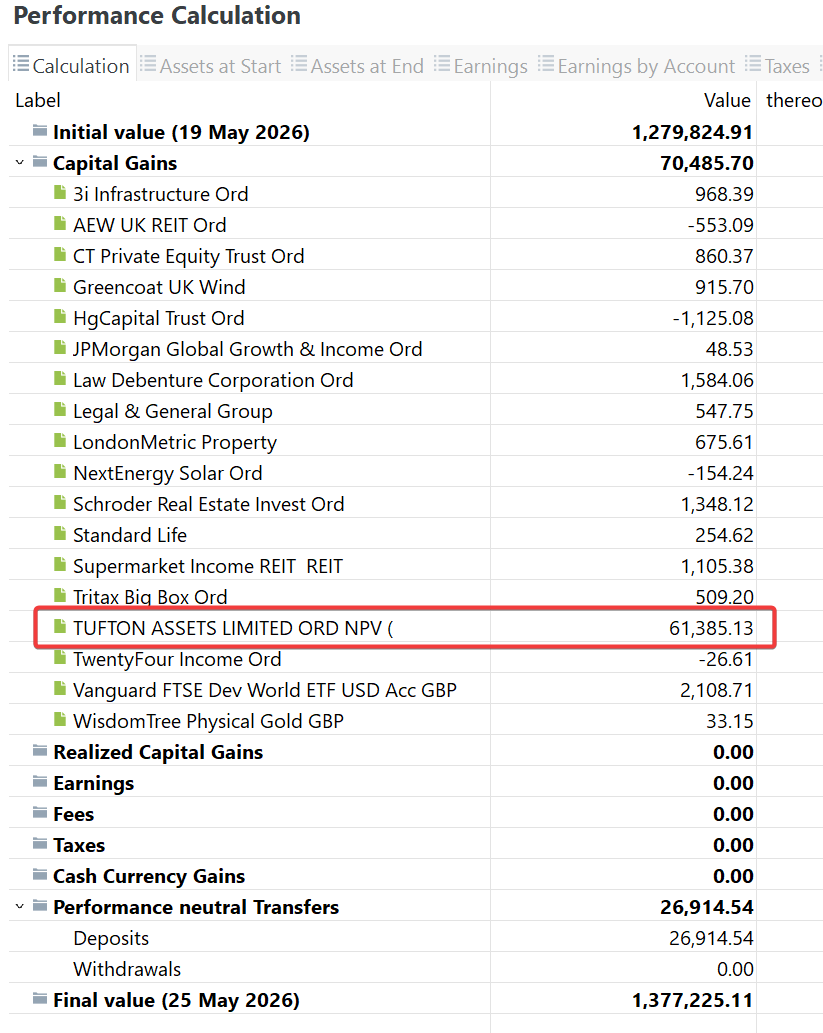
Task: Click the green icon beside Greencoat UK Wind
Action: [60, 285]
